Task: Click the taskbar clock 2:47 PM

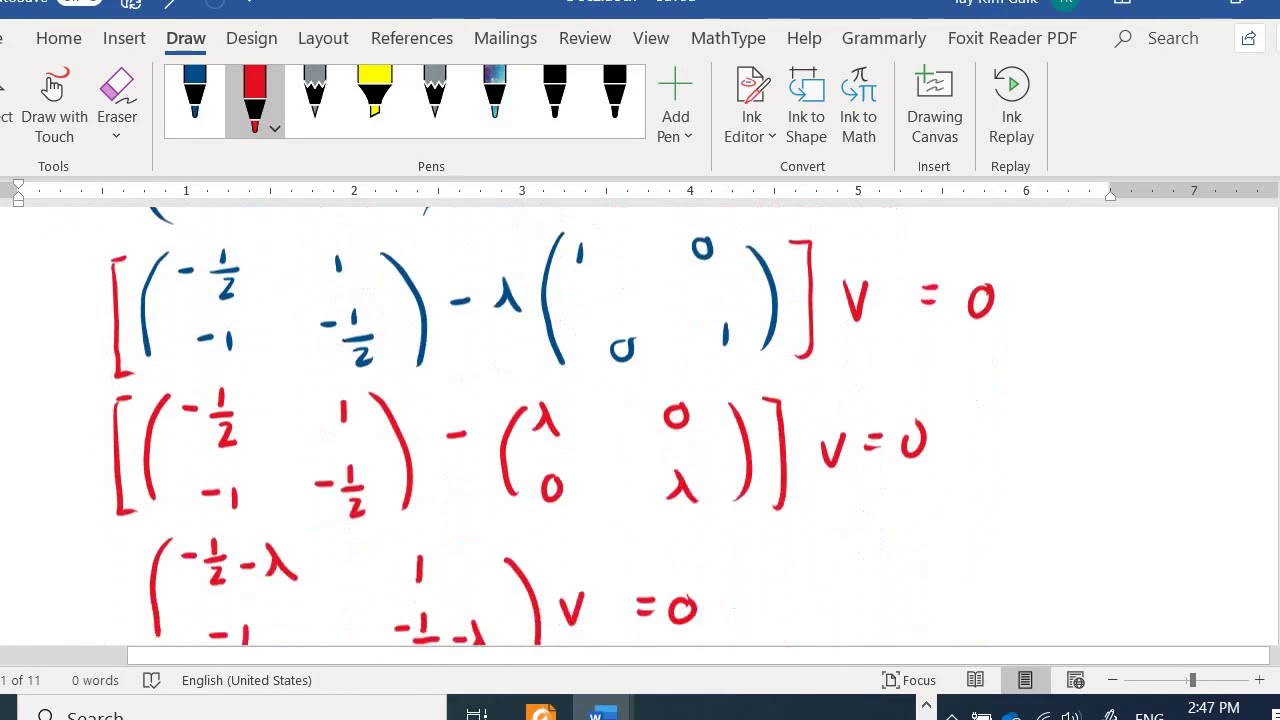Action: pos(1213,708)
